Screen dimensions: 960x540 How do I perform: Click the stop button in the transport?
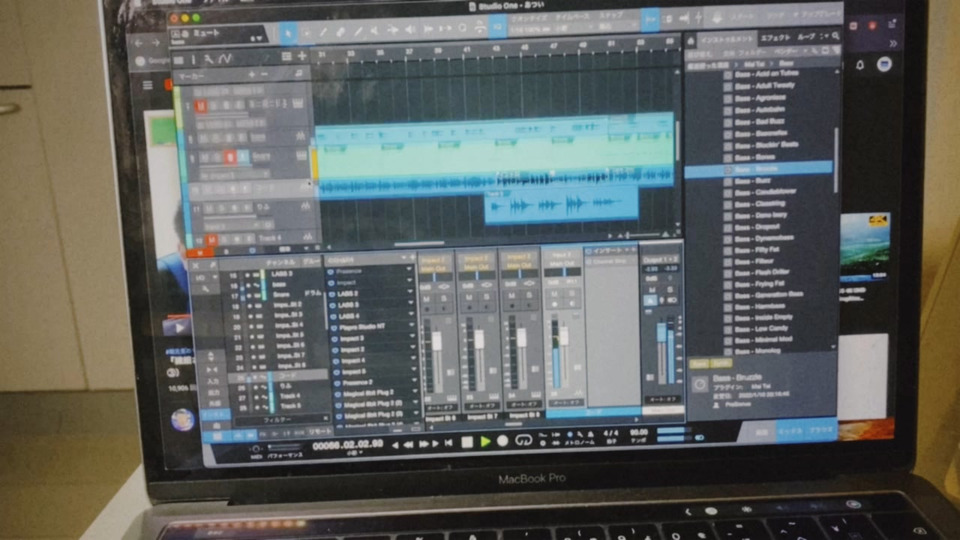[x=467, y=442]
